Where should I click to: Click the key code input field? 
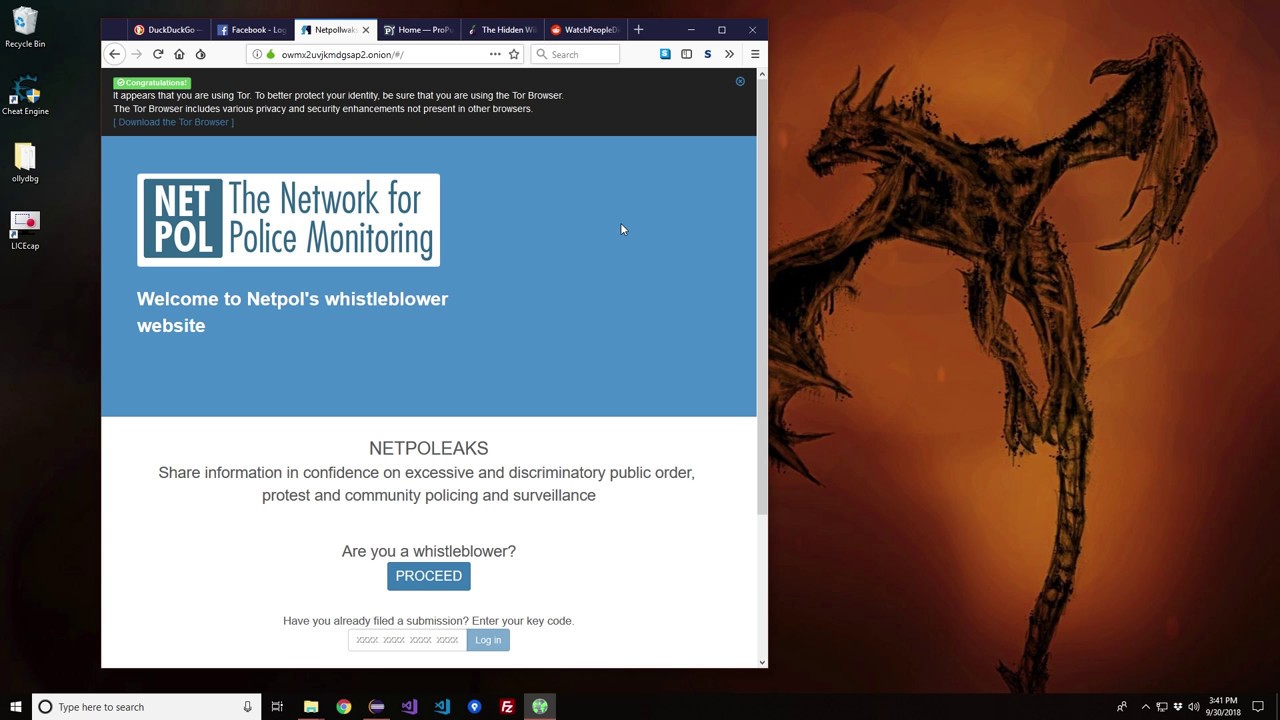coord(407,640)
